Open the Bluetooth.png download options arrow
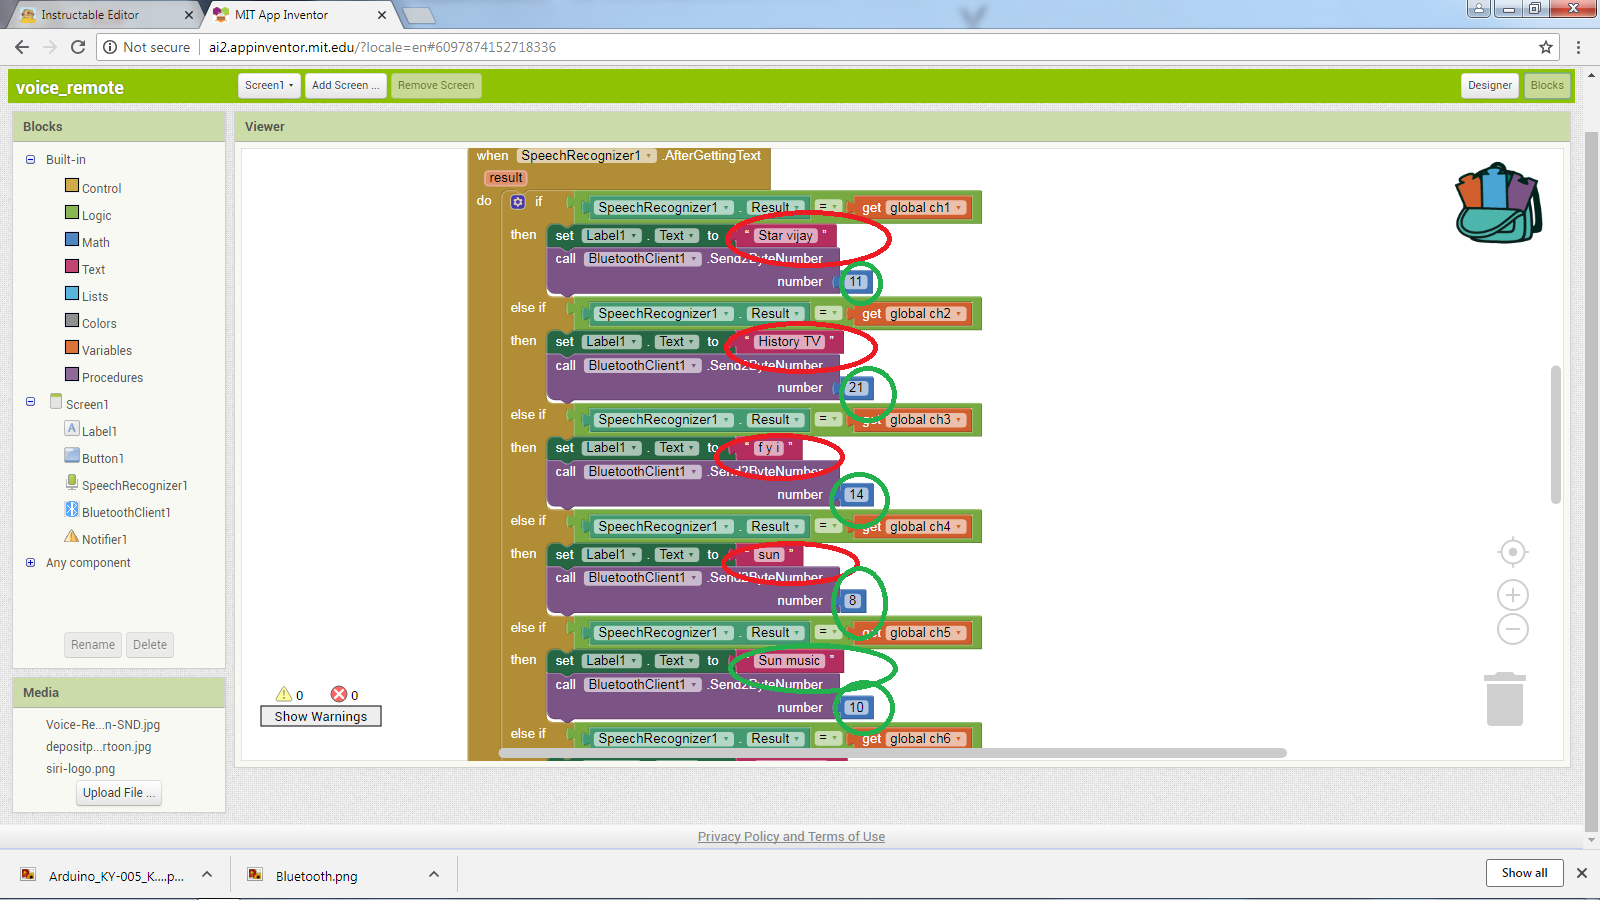 click(x=434, y=875)
